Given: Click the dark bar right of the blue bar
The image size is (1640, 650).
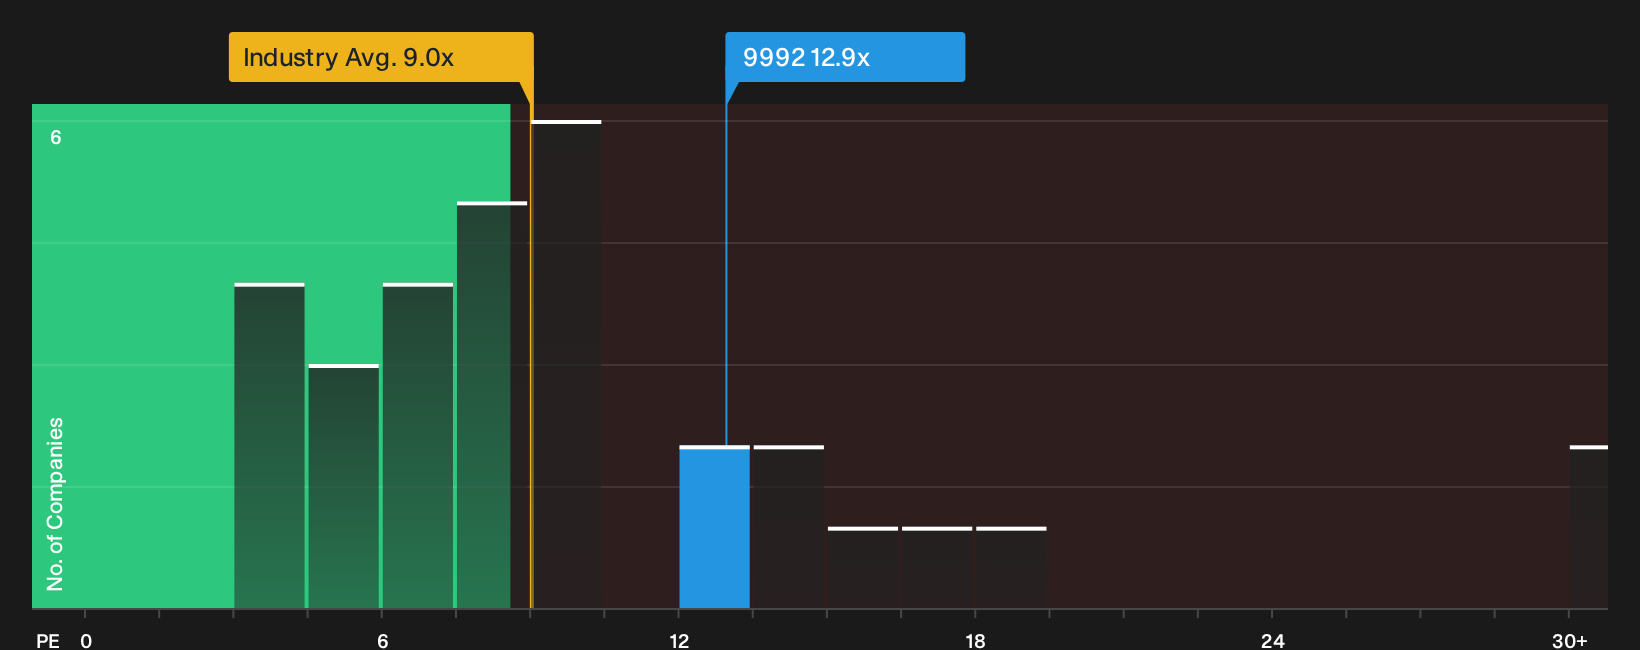Looking at the screenshot, I should click(788, 527).
